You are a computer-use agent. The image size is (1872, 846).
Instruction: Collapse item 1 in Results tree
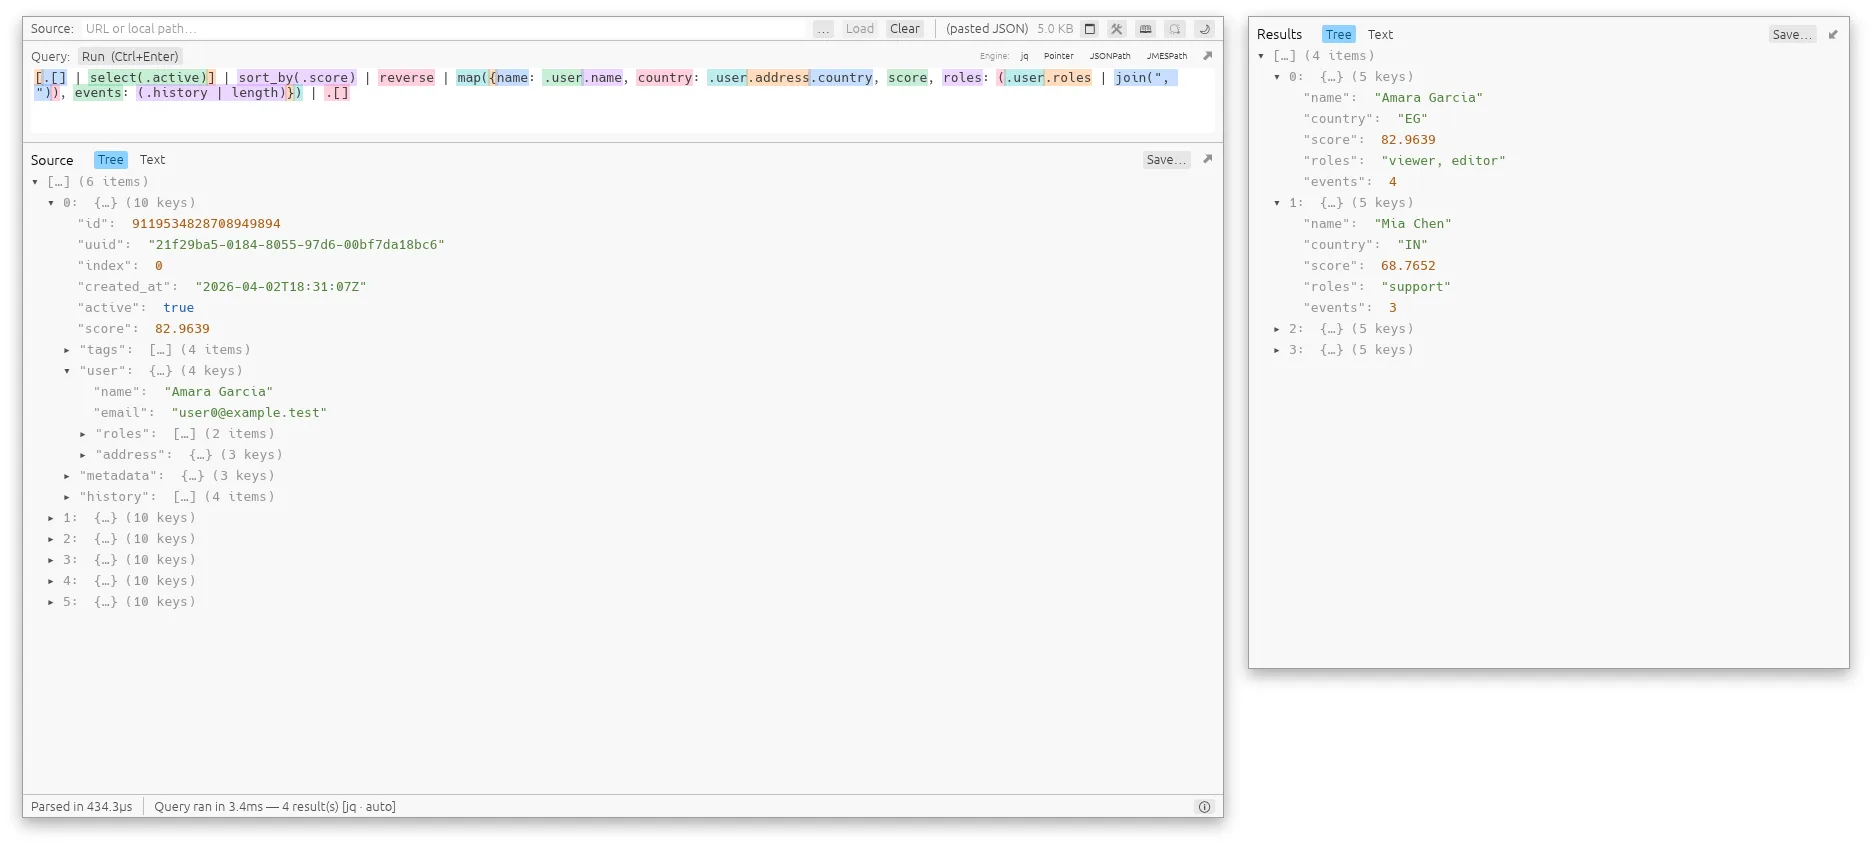tap(1277, 203)
